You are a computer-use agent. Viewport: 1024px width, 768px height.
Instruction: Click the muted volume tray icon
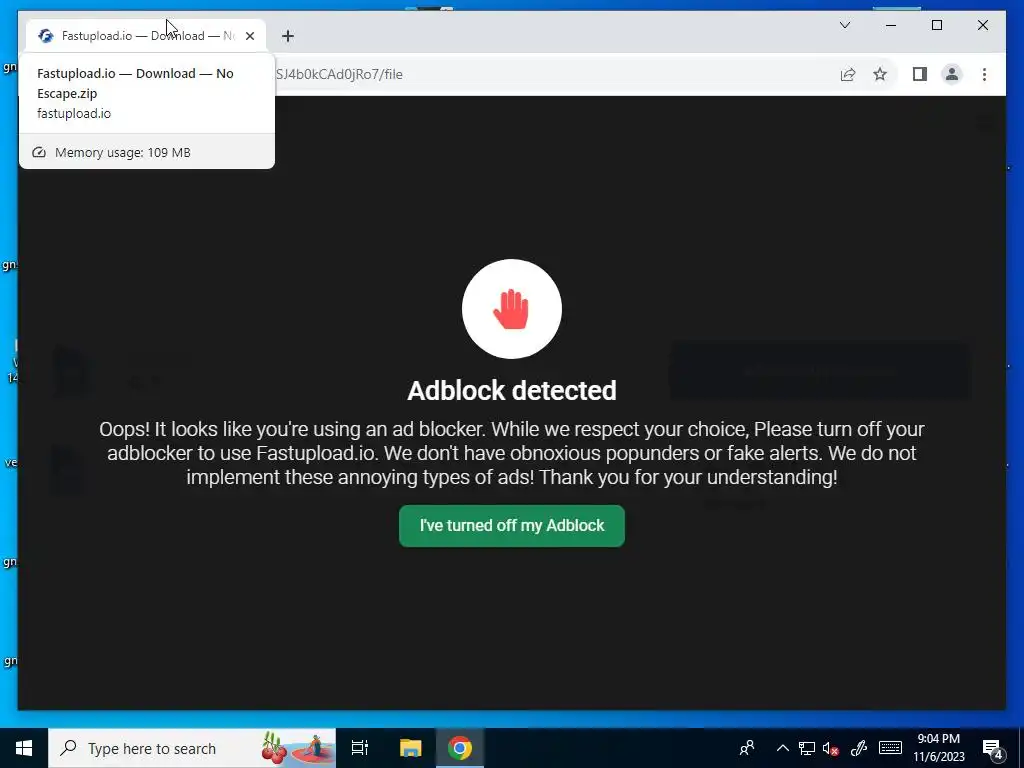coord(831,748)
